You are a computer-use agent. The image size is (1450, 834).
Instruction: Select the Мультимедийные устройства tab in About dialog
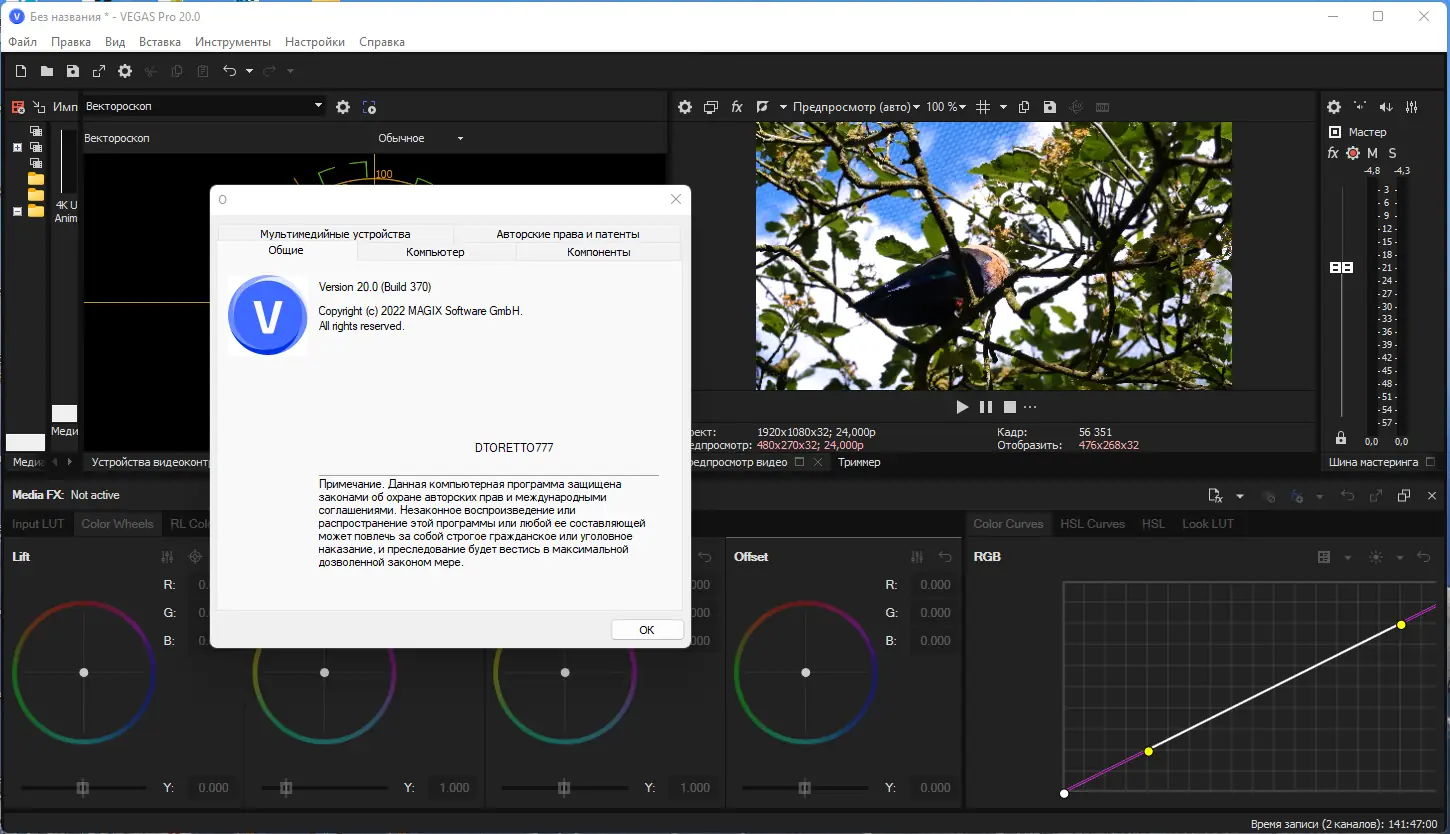tap(335, 234)
